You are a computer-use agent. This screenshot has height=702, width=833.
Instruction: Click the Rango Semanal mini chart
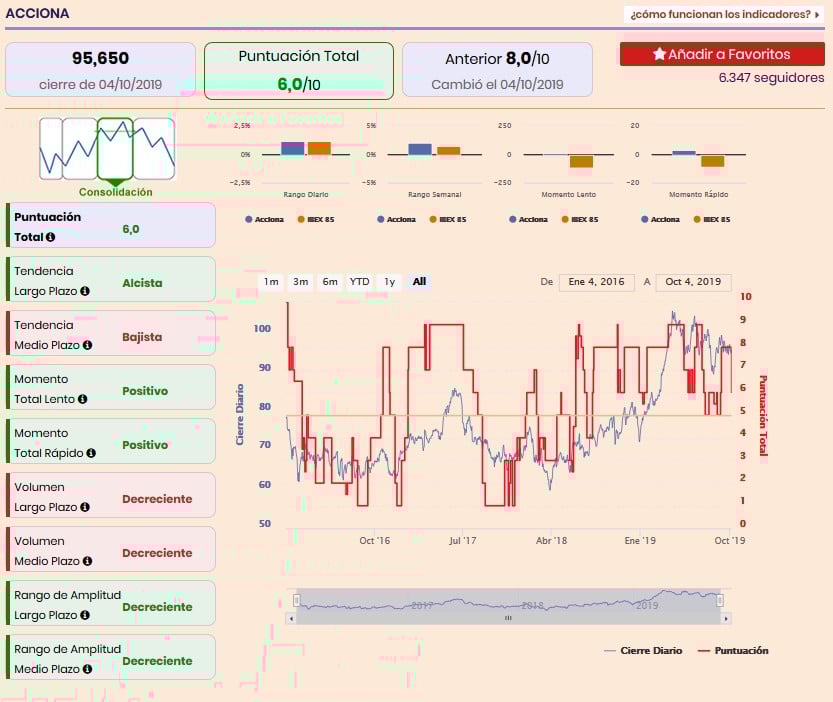[x=424, y=161]
